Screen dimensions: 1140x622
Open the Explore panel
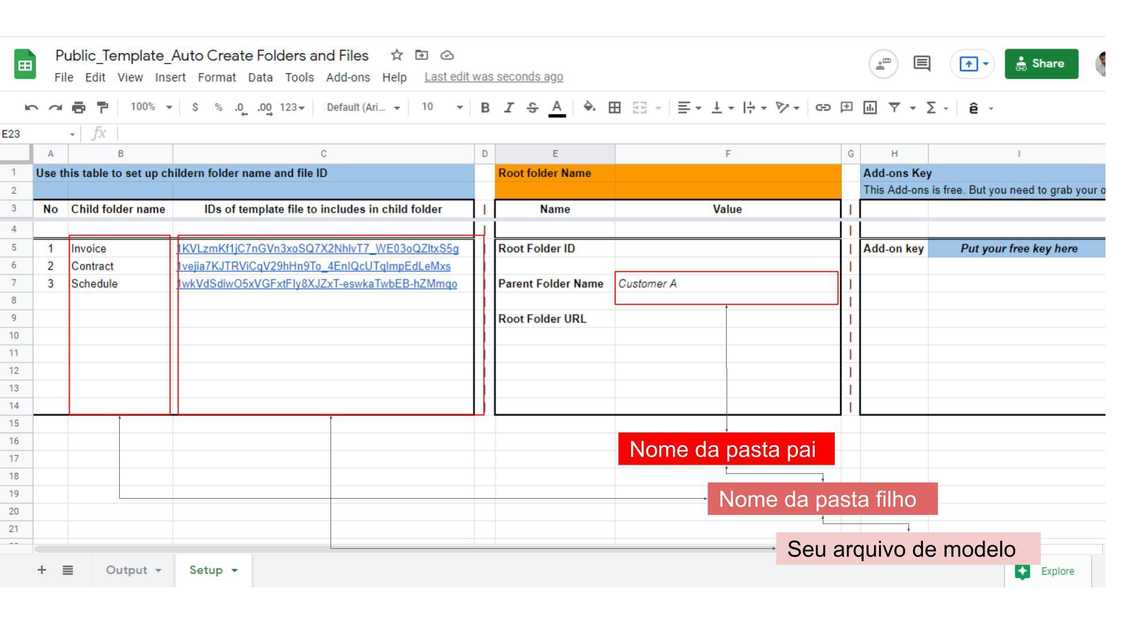[x=1047, y=571]
